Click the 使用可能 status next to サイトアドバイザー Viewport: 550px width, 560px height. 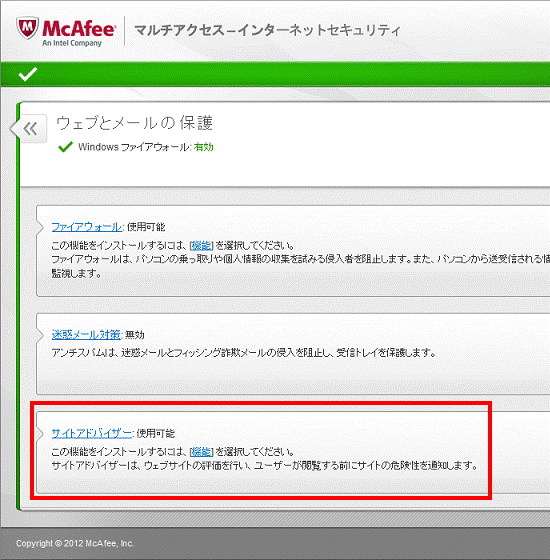pyautogui.click(x=156, y=434)
